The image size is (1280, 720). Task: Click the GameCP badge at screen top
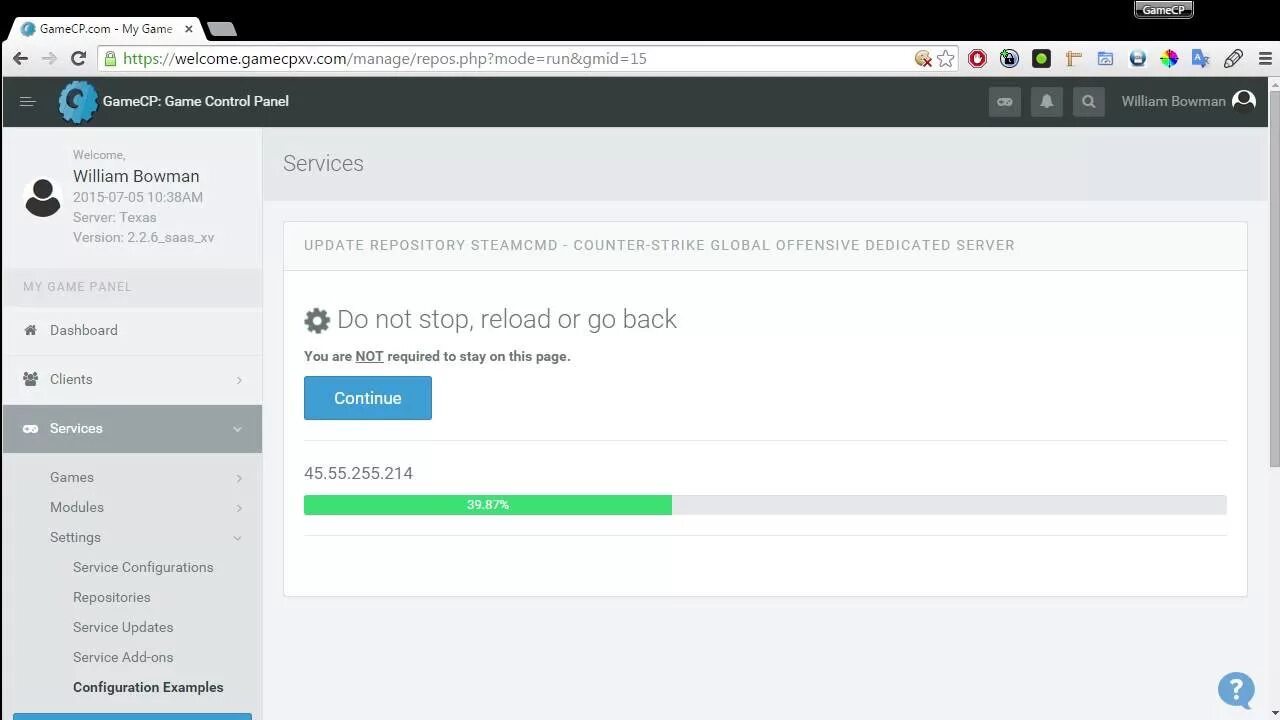pyautogui.click(x=1163, y=10)
